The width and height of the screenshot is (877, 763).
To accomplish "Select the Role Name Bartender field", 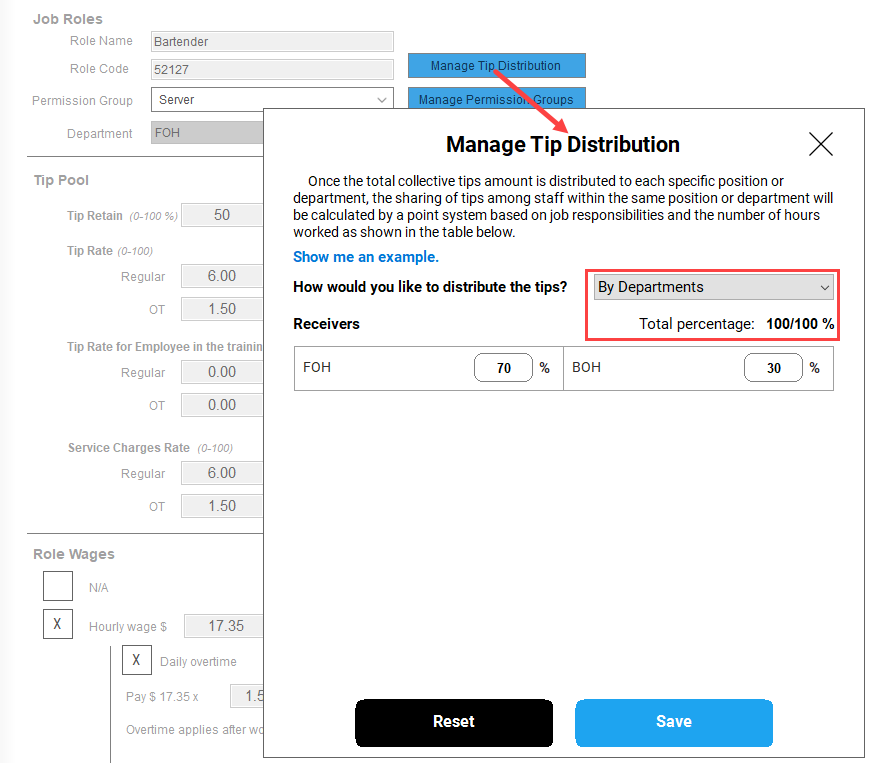I will point(271,41).
